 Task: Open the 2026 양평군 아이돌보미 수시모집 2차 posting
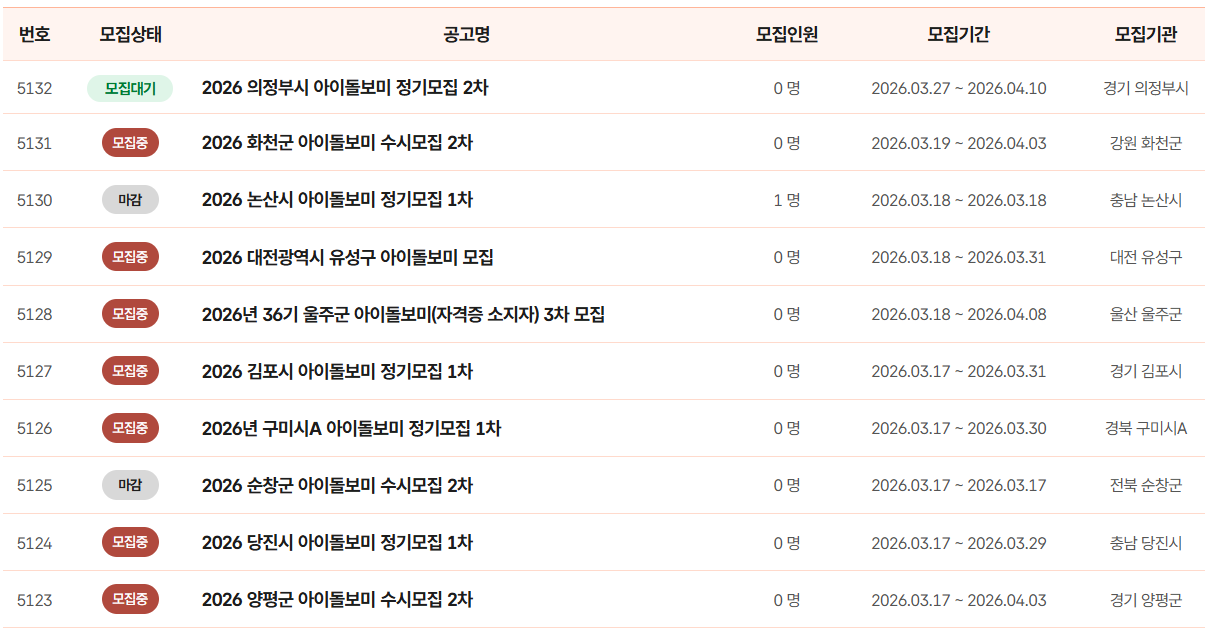click(337, 600)
